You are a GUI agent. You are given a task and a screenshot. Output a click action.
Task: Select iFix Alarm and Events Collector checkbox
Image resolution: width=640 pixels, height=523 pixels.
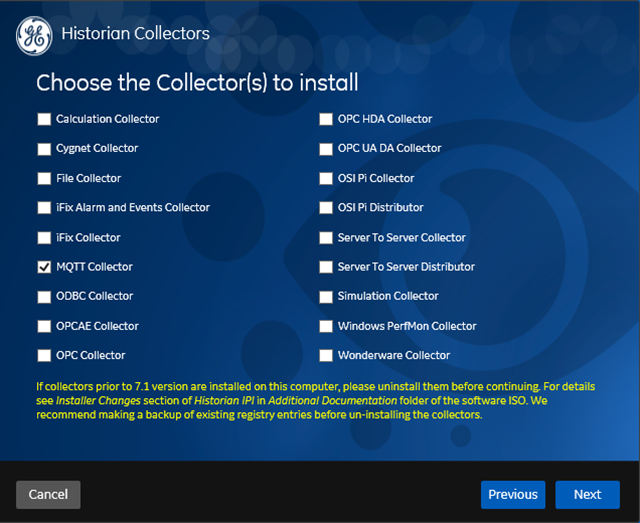[44, 208]
